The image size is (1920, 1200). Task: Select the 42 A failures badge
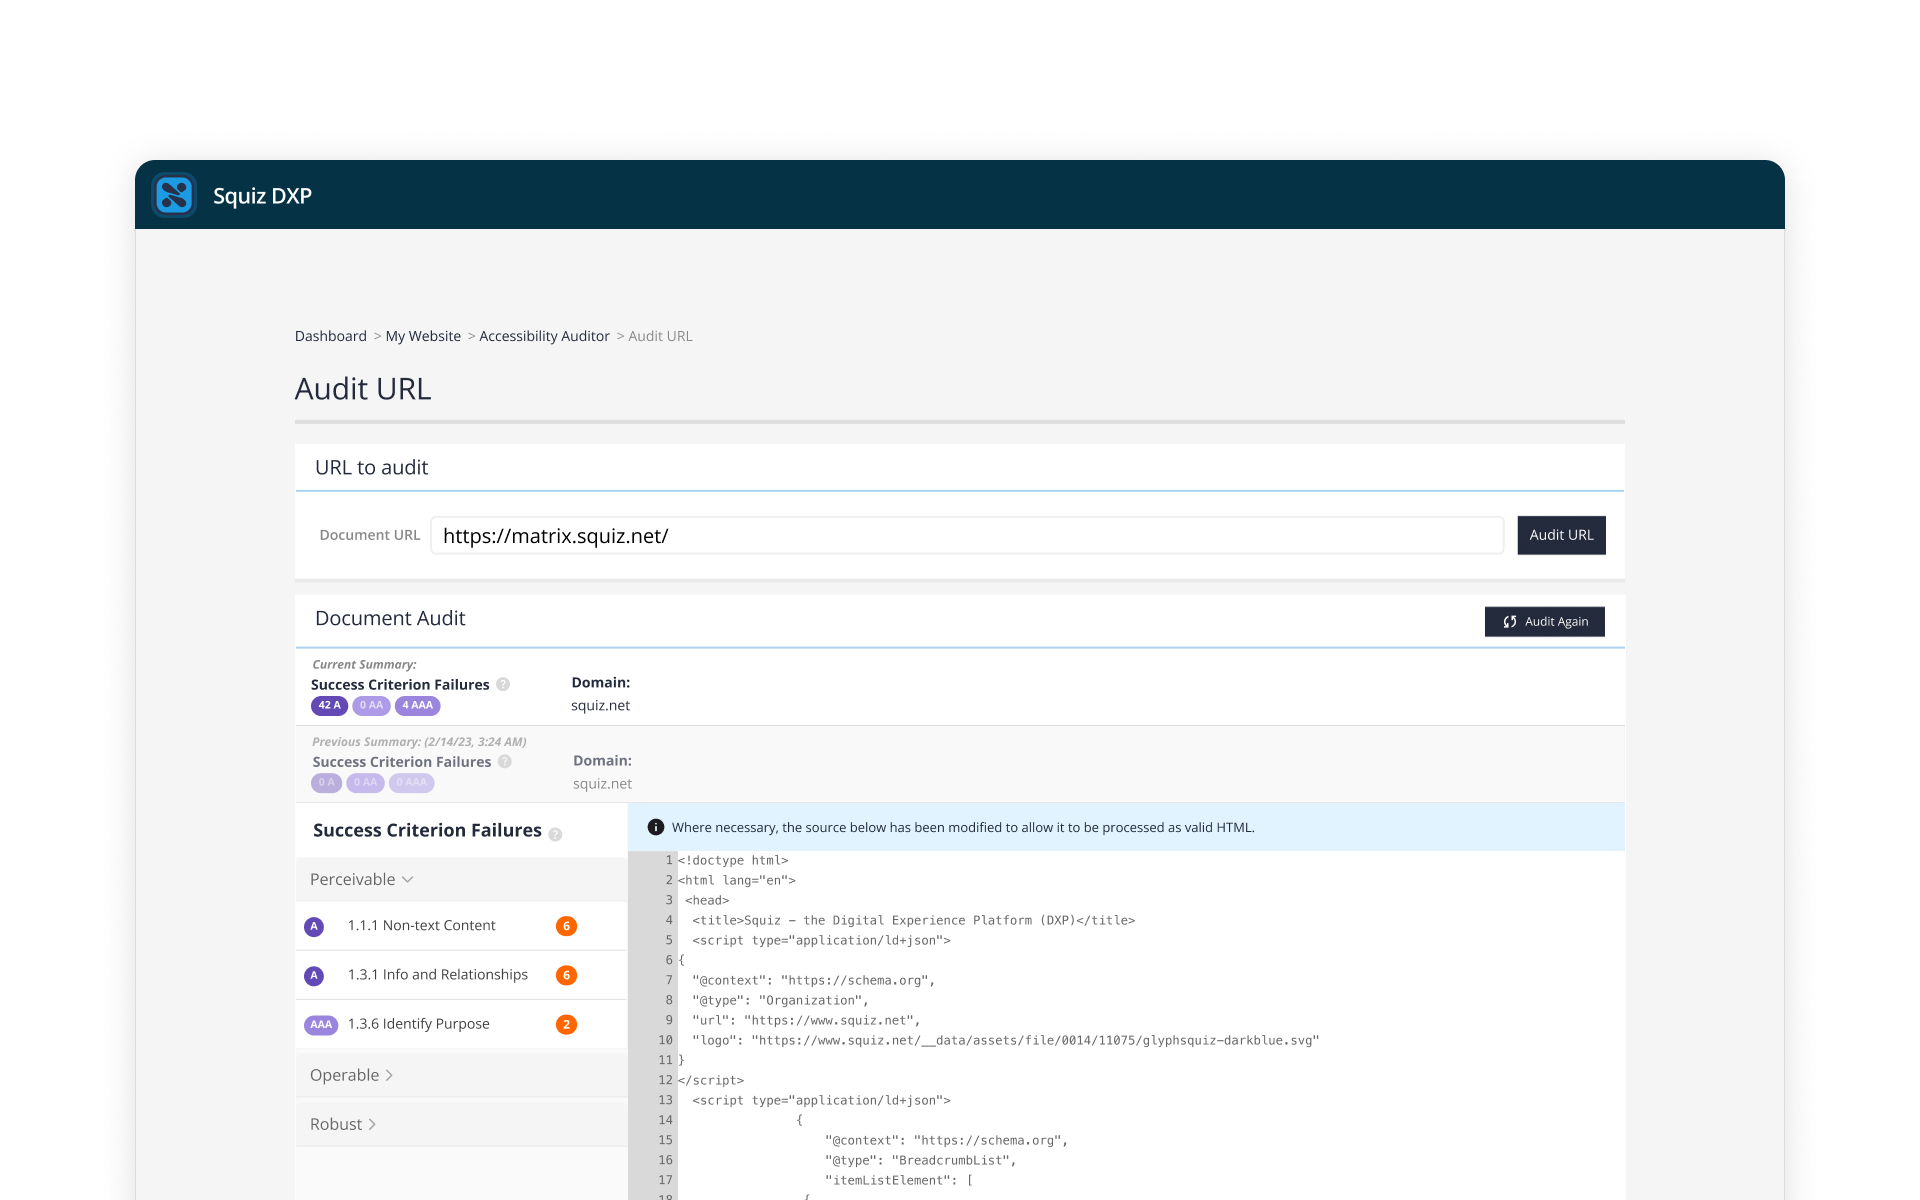coord(329,706)
